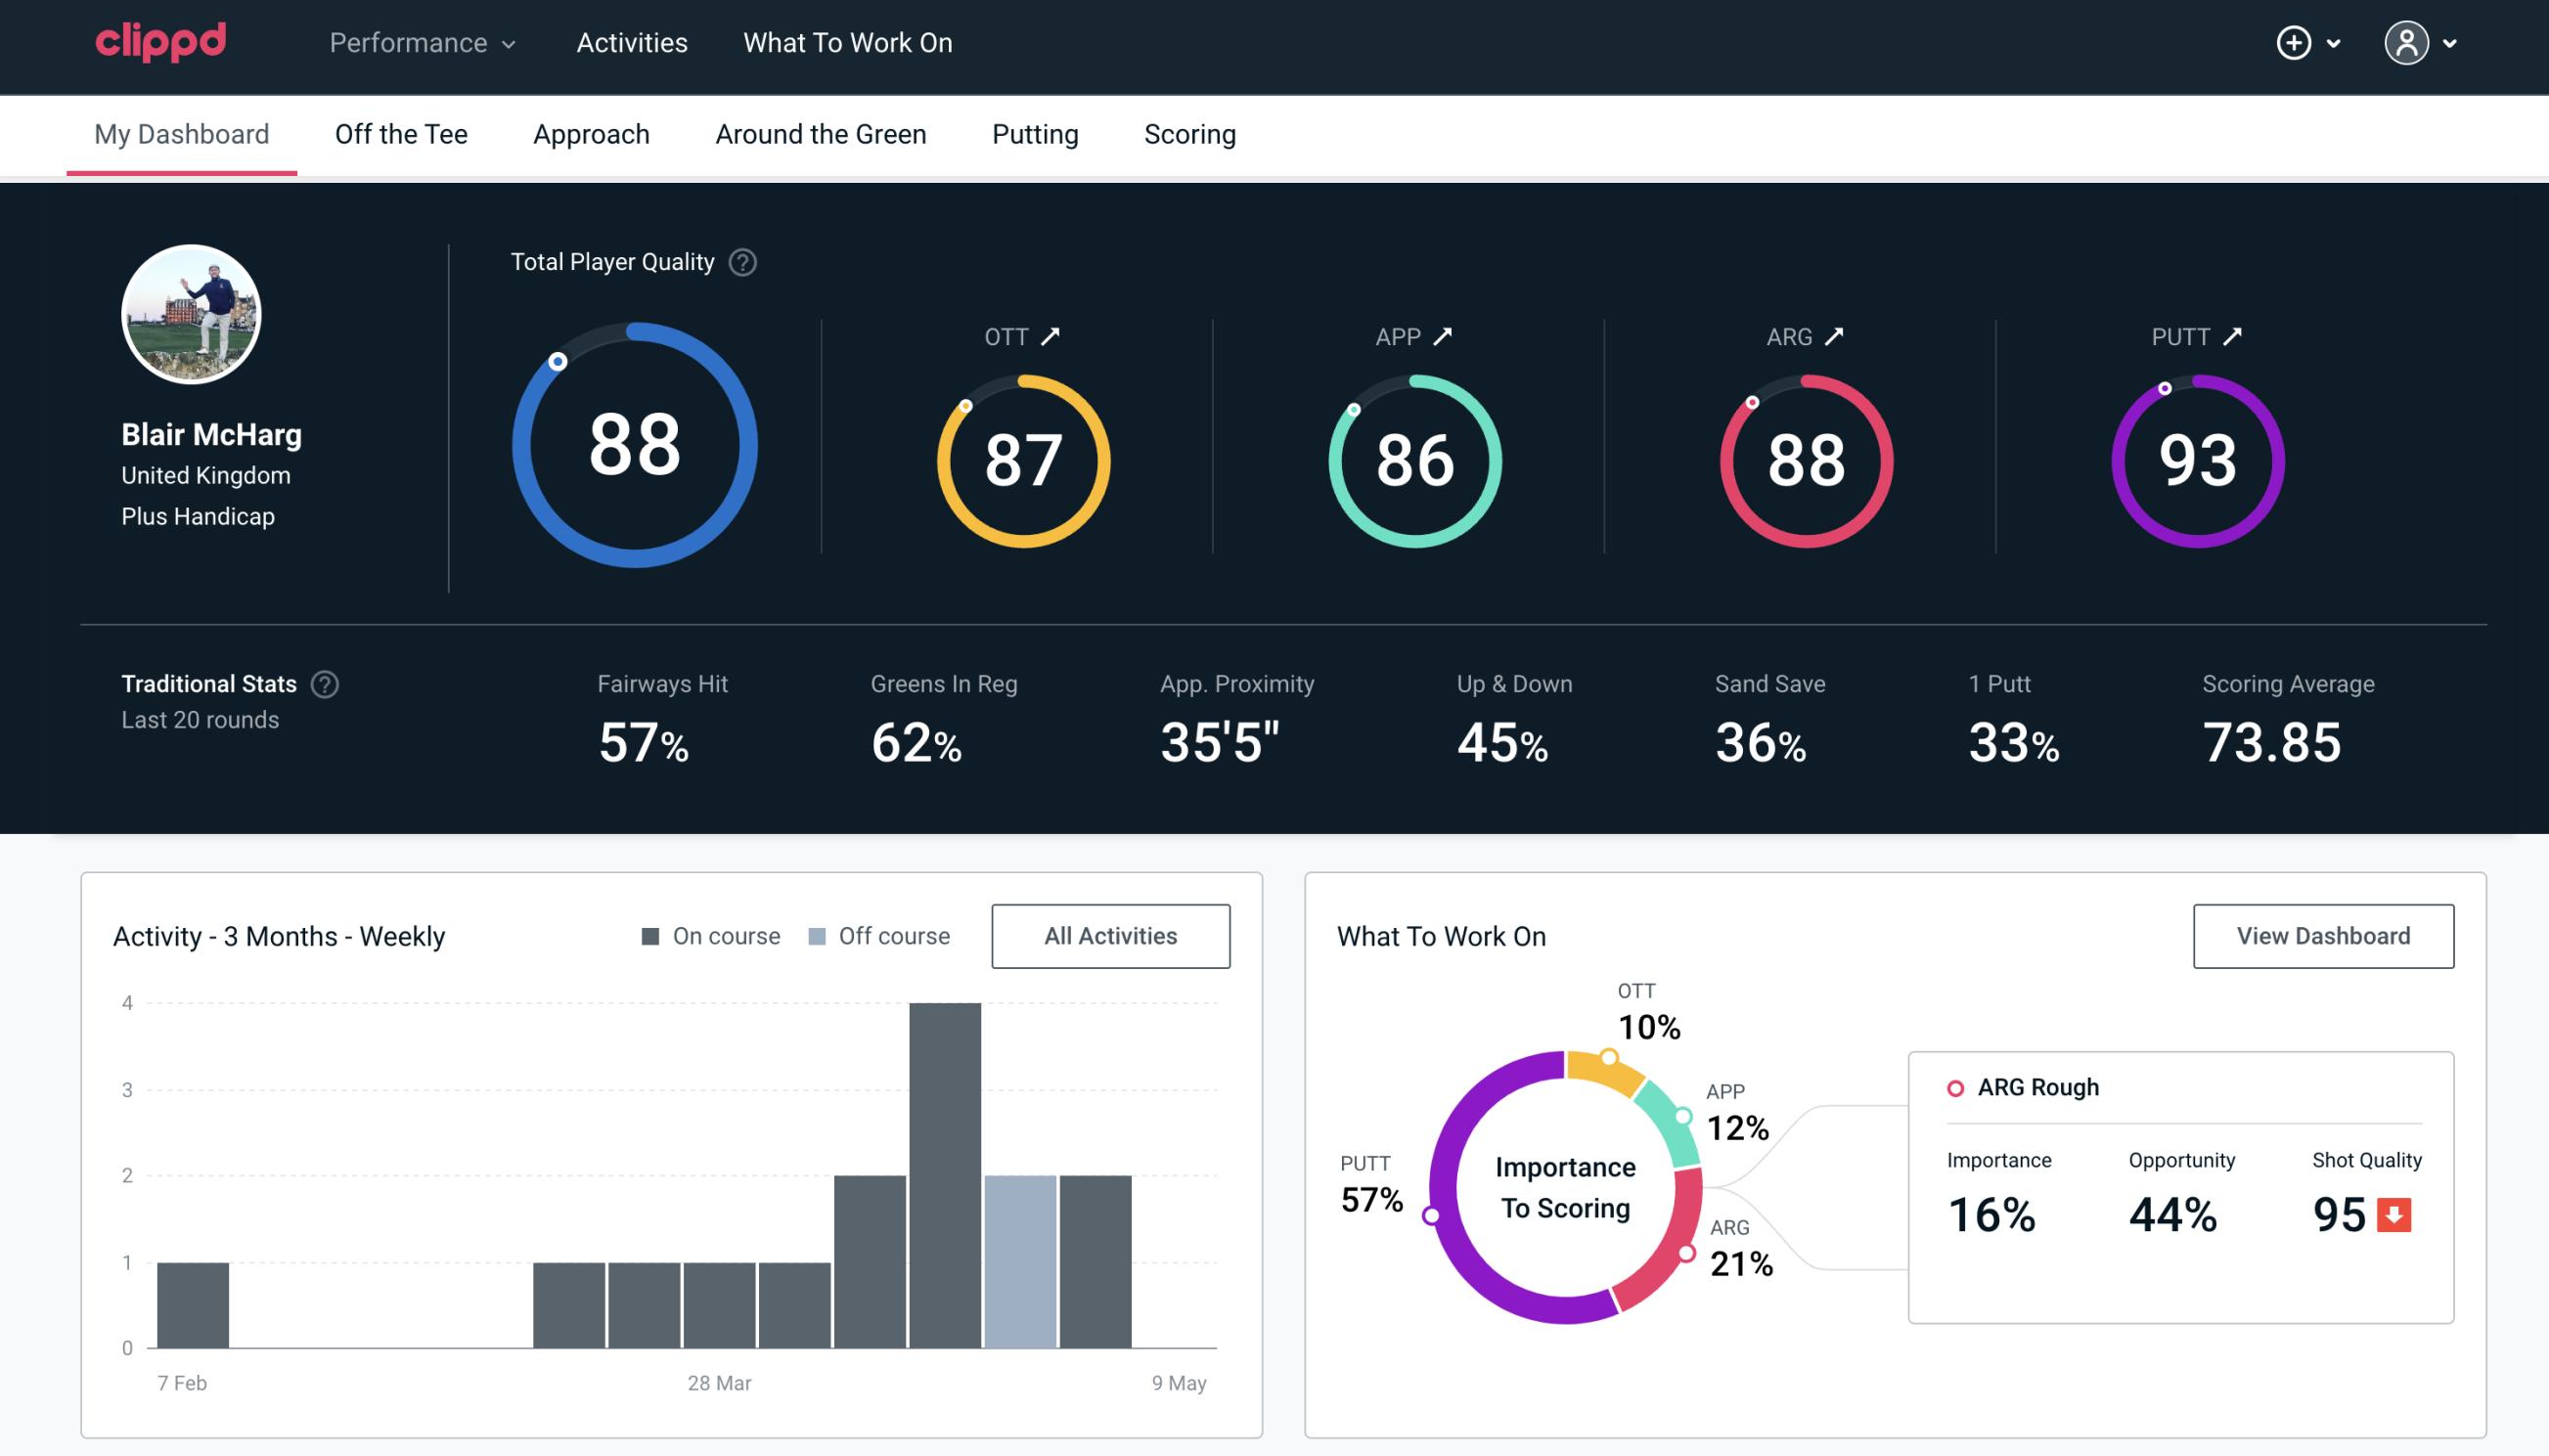The image size is (2549, 1456).
Task: Click the user account profile icon
Action: click(x=2409, y=44)
